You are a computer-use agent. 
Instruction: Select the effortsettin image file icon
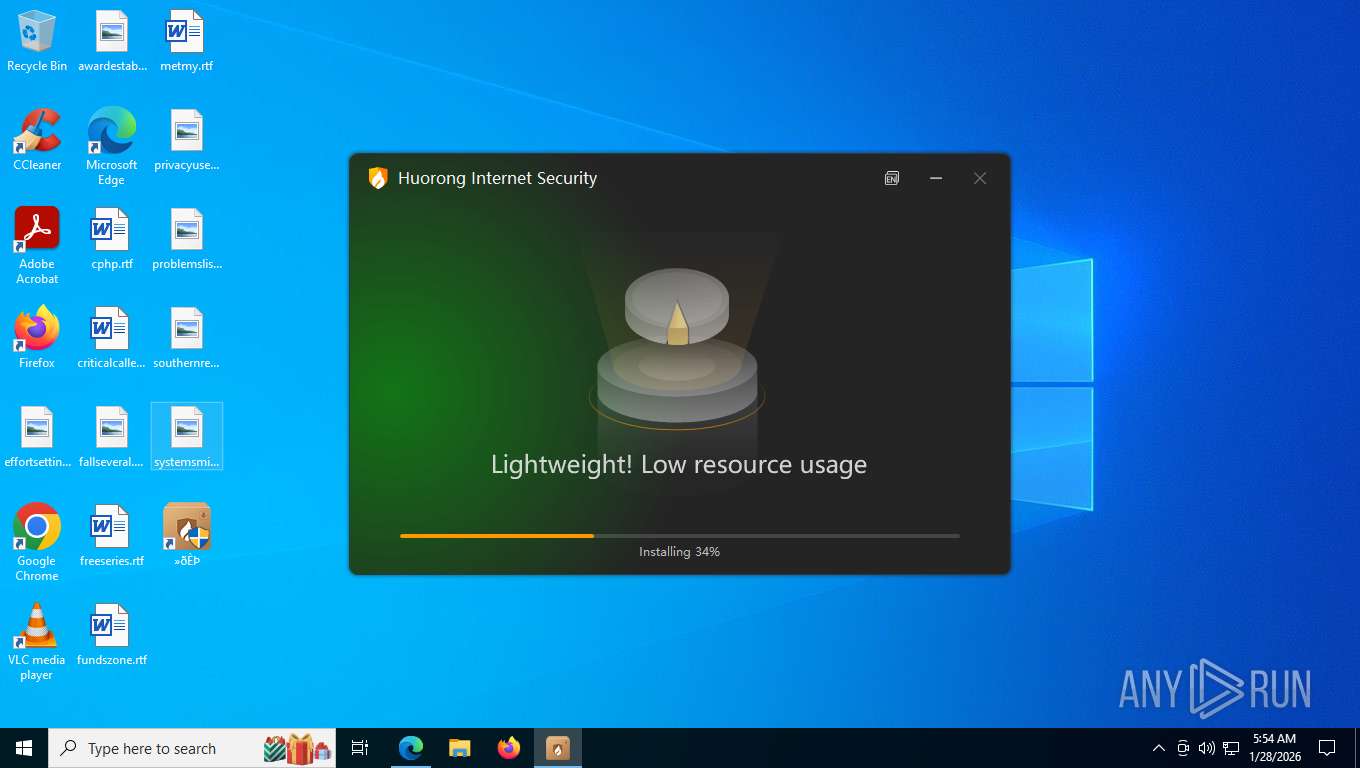pyautogui.click(x=37, y=437)
